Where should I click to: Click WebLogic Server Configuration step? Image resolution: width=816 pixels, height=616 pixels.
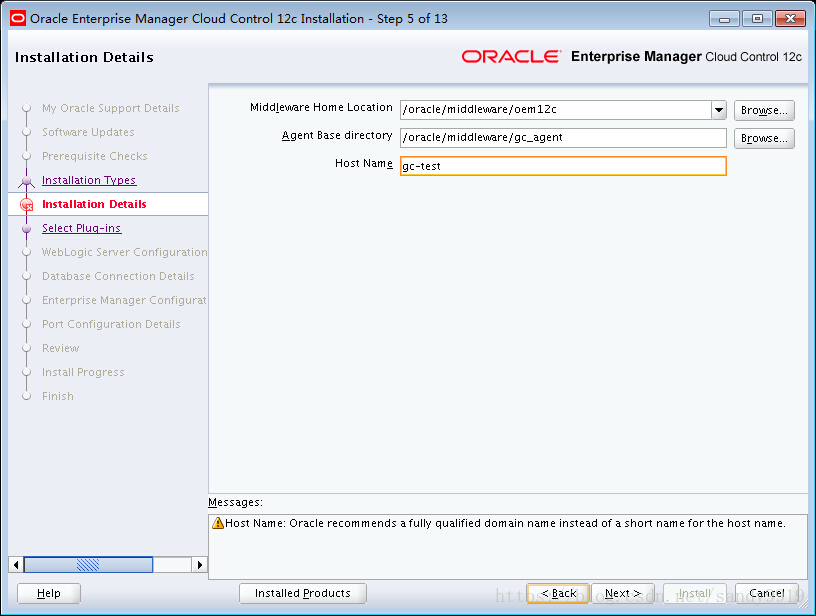point(124,252)
